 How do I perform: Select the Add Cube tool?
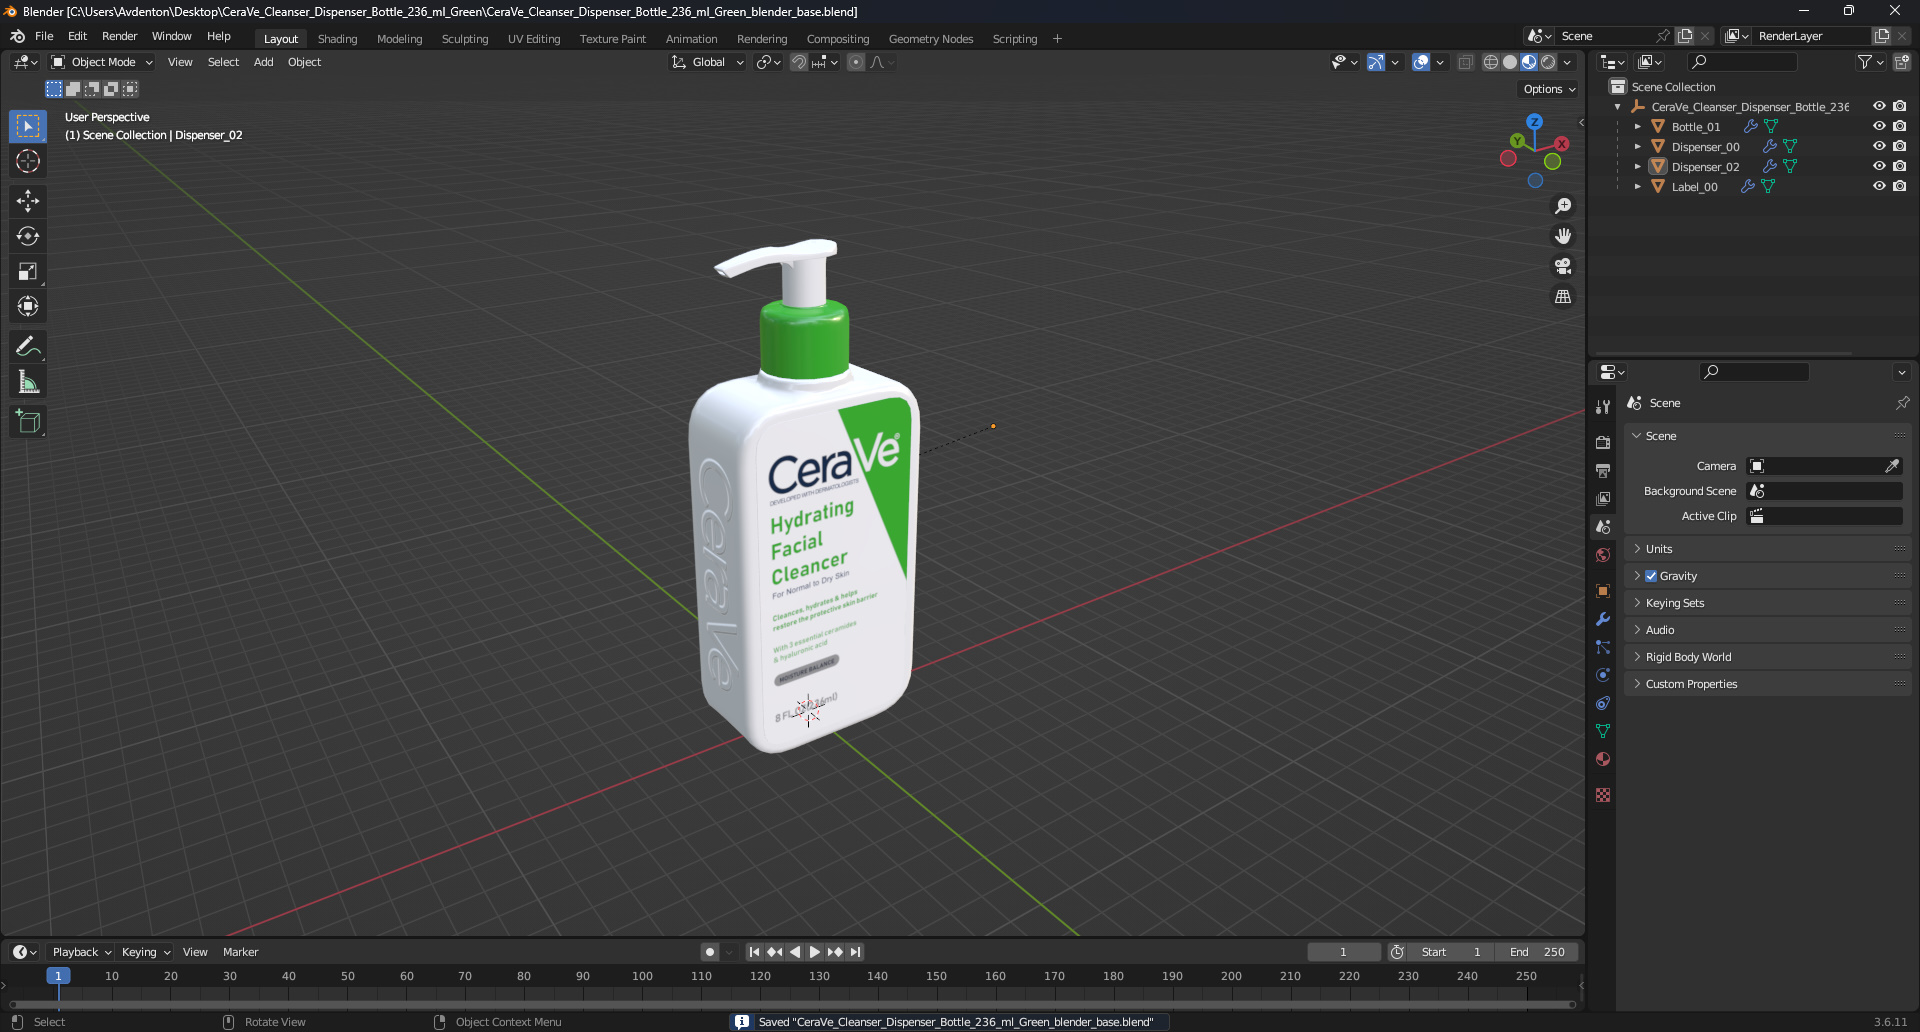[x=28, y=422]
